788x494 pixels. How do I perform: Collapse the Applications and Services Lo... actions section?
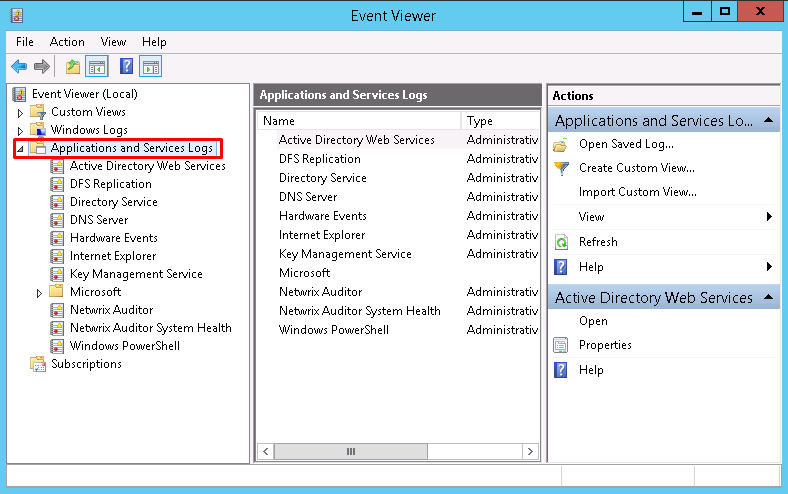[768, 120]
